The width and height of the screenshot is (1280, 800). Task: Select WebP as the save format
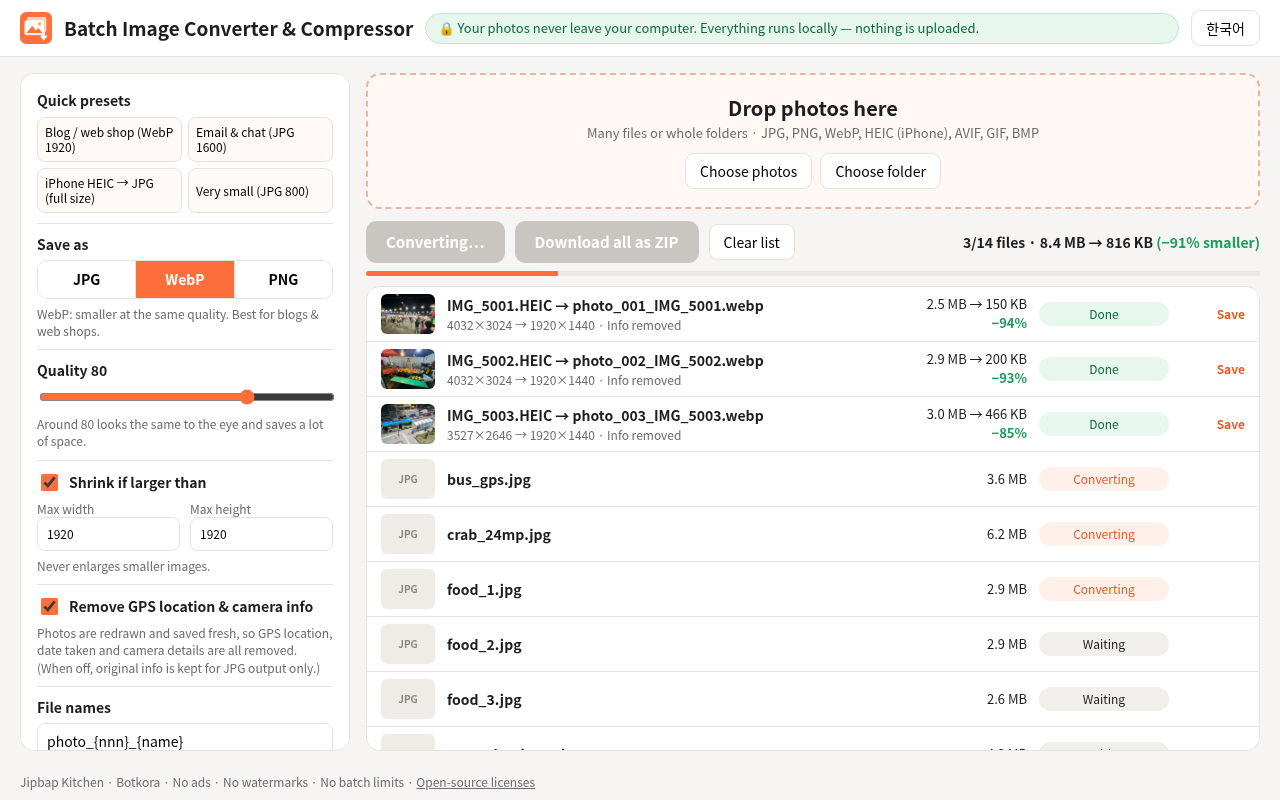pyautogui.click(x=185, y=279)
